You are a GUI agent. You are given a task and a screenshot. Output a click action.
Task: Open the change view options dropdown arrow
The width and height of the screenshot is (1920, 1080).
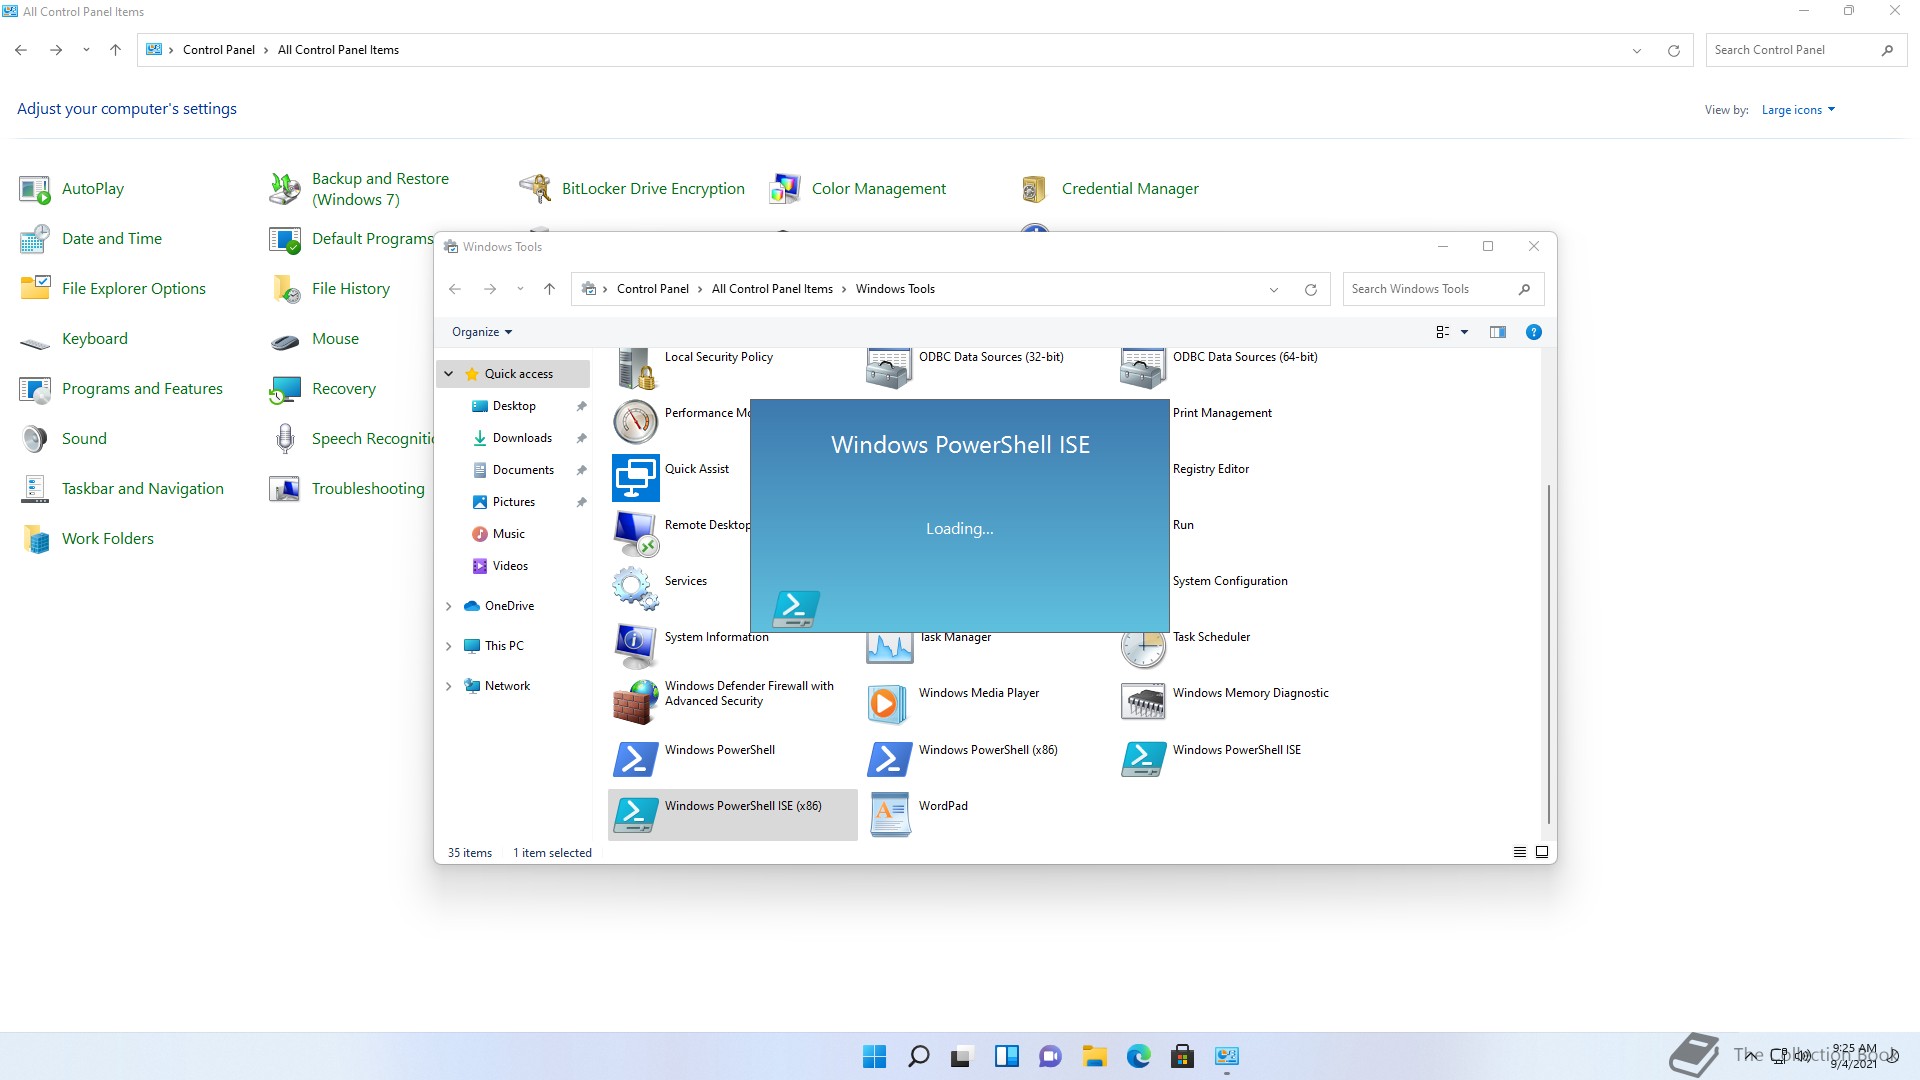(x=1464, y=332)
